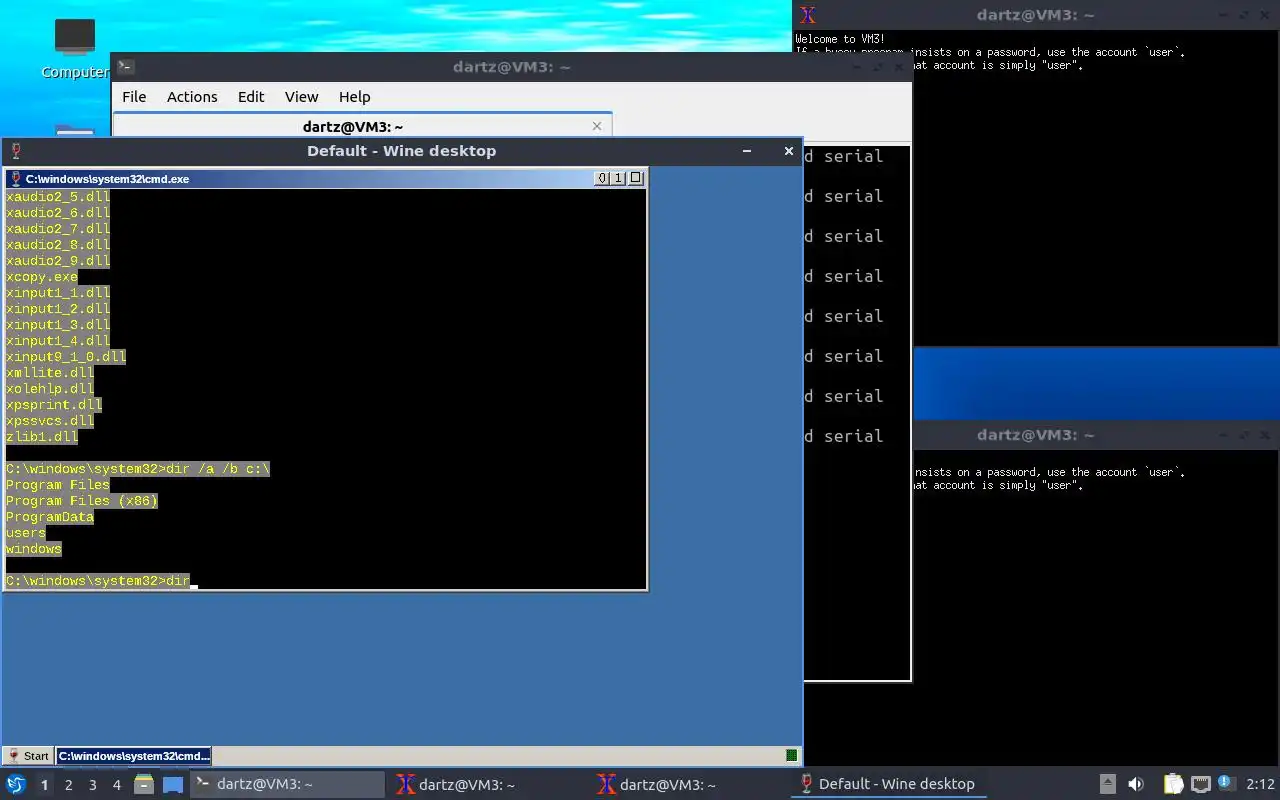Open the Wine Start menu
1280x800 pixels.
[28, 756]
